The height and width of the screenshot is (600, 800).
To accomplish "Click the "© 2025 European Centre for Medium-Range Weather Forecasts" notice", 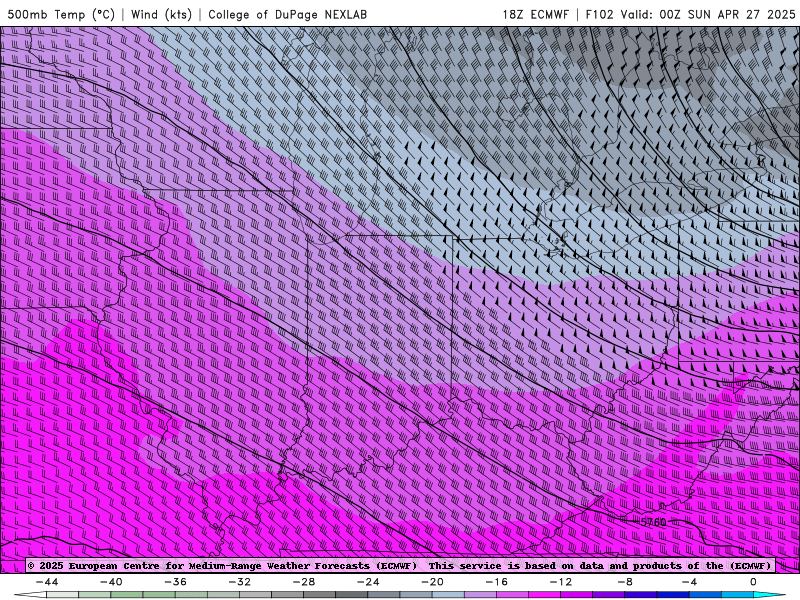I will pos(222,566).
